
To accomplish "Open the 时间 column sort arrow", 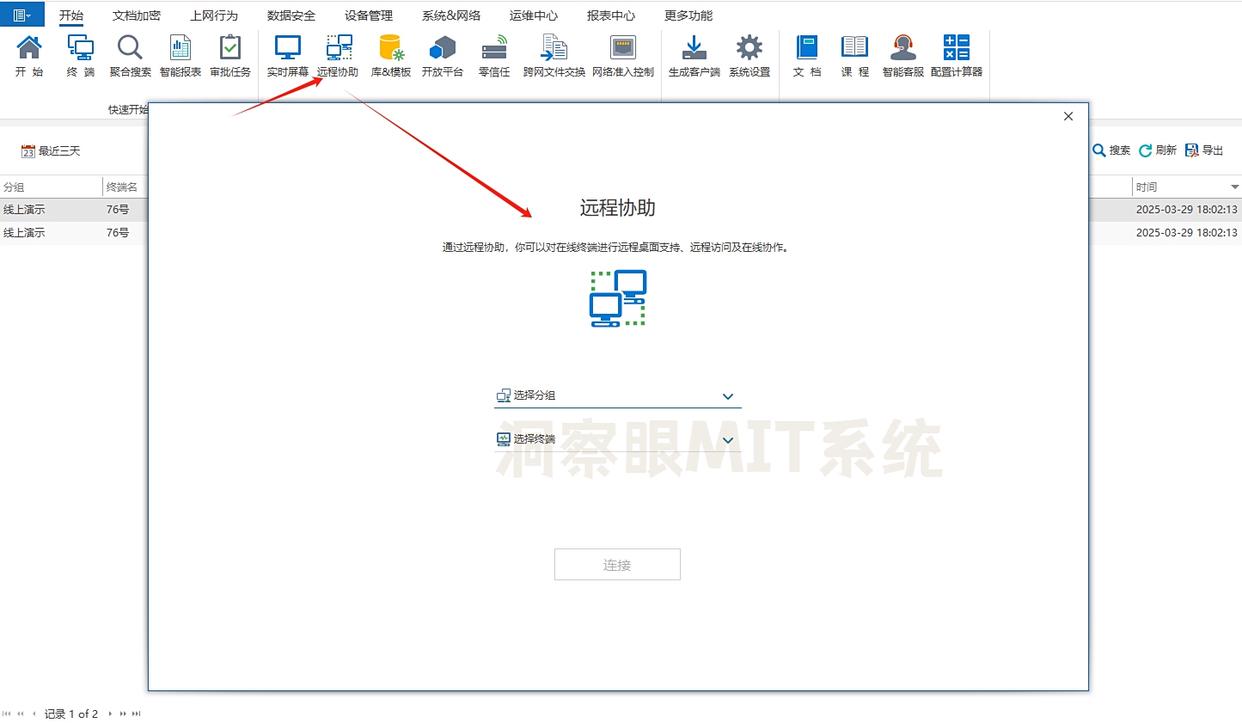I will tap(1234, 187).
